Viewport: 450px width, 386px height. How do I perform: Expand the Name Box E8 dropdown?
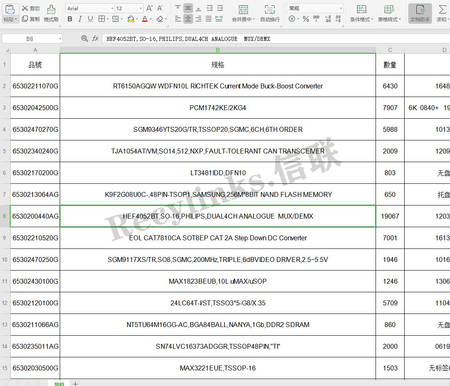point(60,39)
